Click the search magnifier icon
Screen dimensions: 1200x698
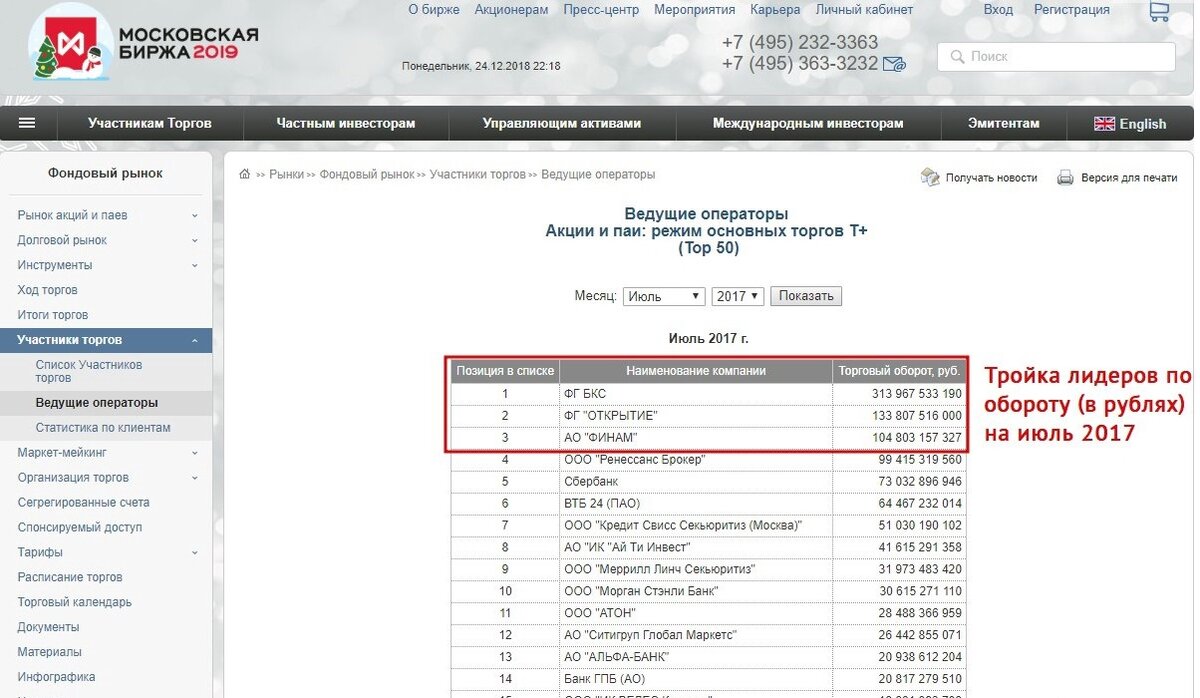(957, 57)
